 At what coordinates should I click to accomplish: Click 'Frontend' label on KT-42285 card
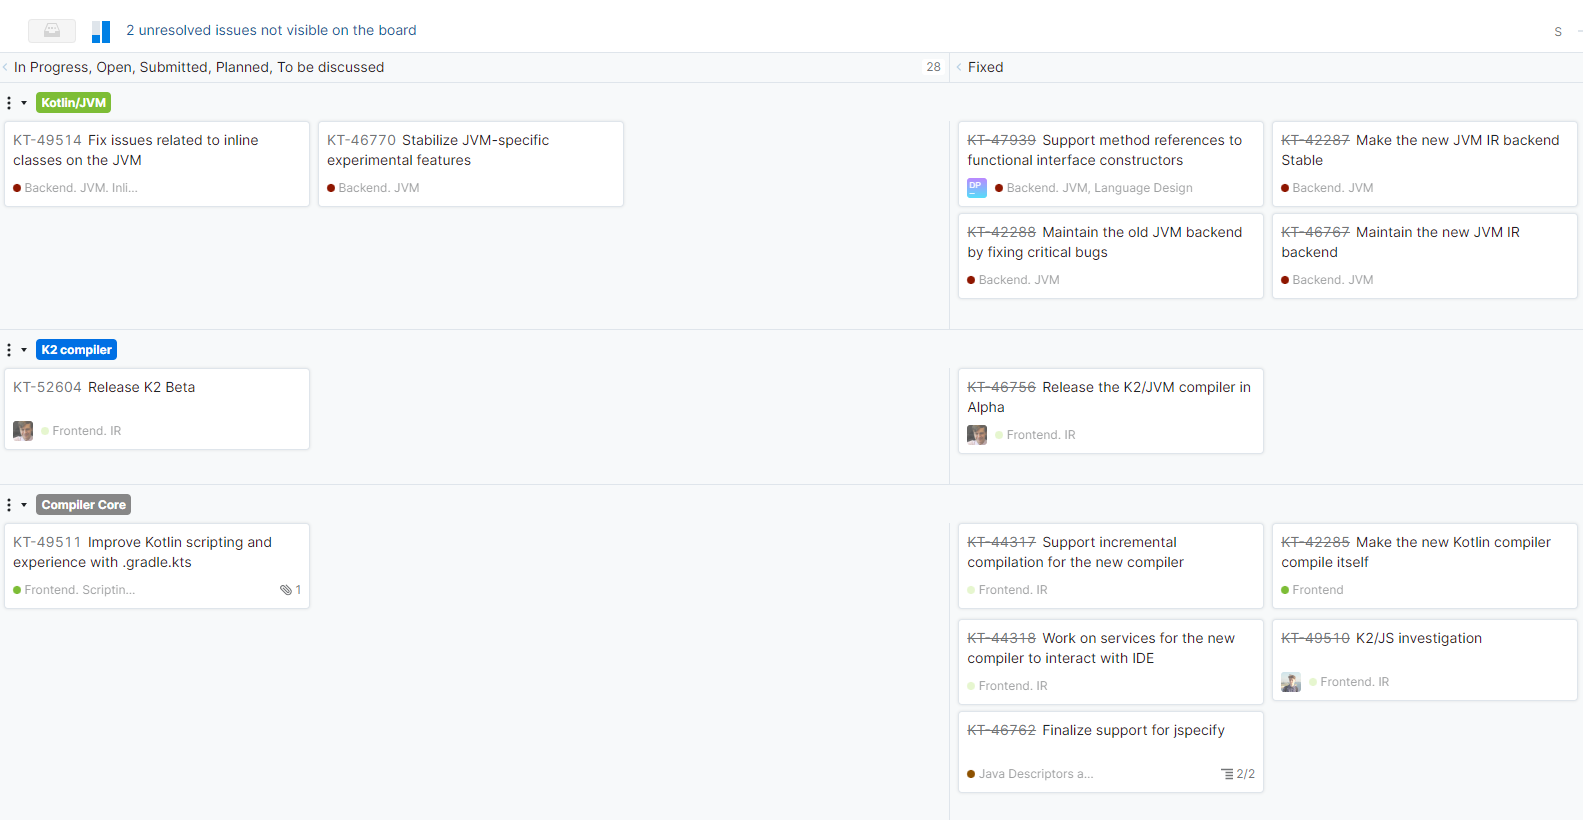[1317, 590]
